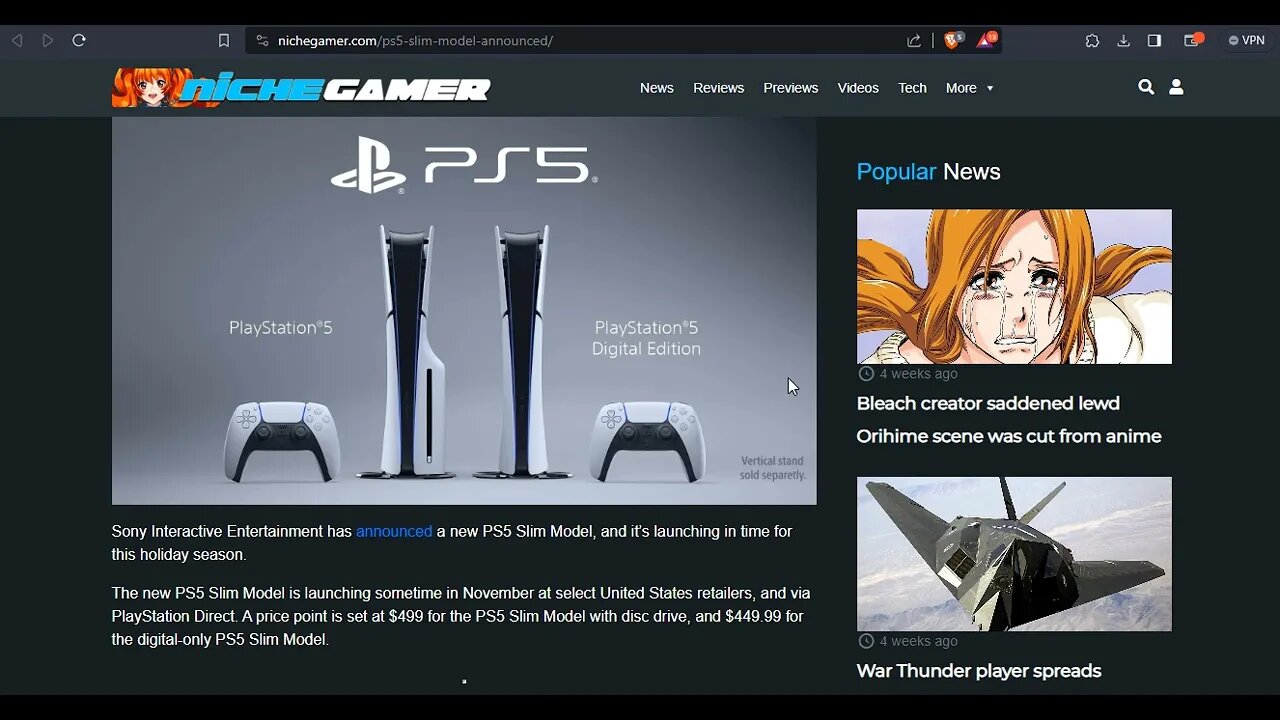Toggle the browser sidebar panel
The height and width of the screenshot is (720, 1280).
click(1154, 41)
